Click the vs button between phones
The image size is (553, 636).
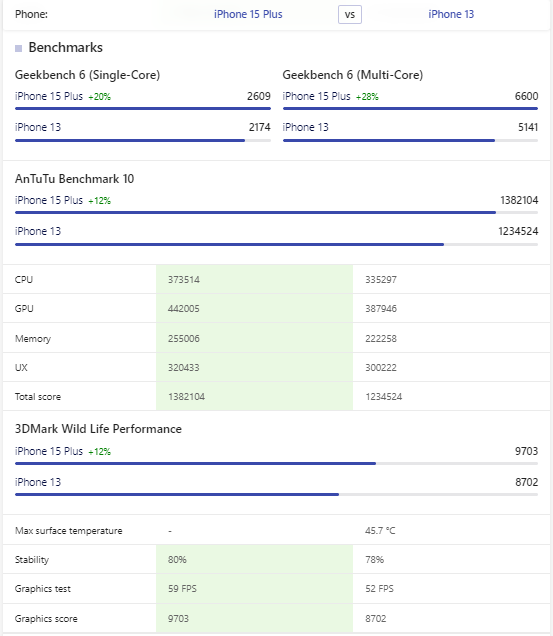350,15
